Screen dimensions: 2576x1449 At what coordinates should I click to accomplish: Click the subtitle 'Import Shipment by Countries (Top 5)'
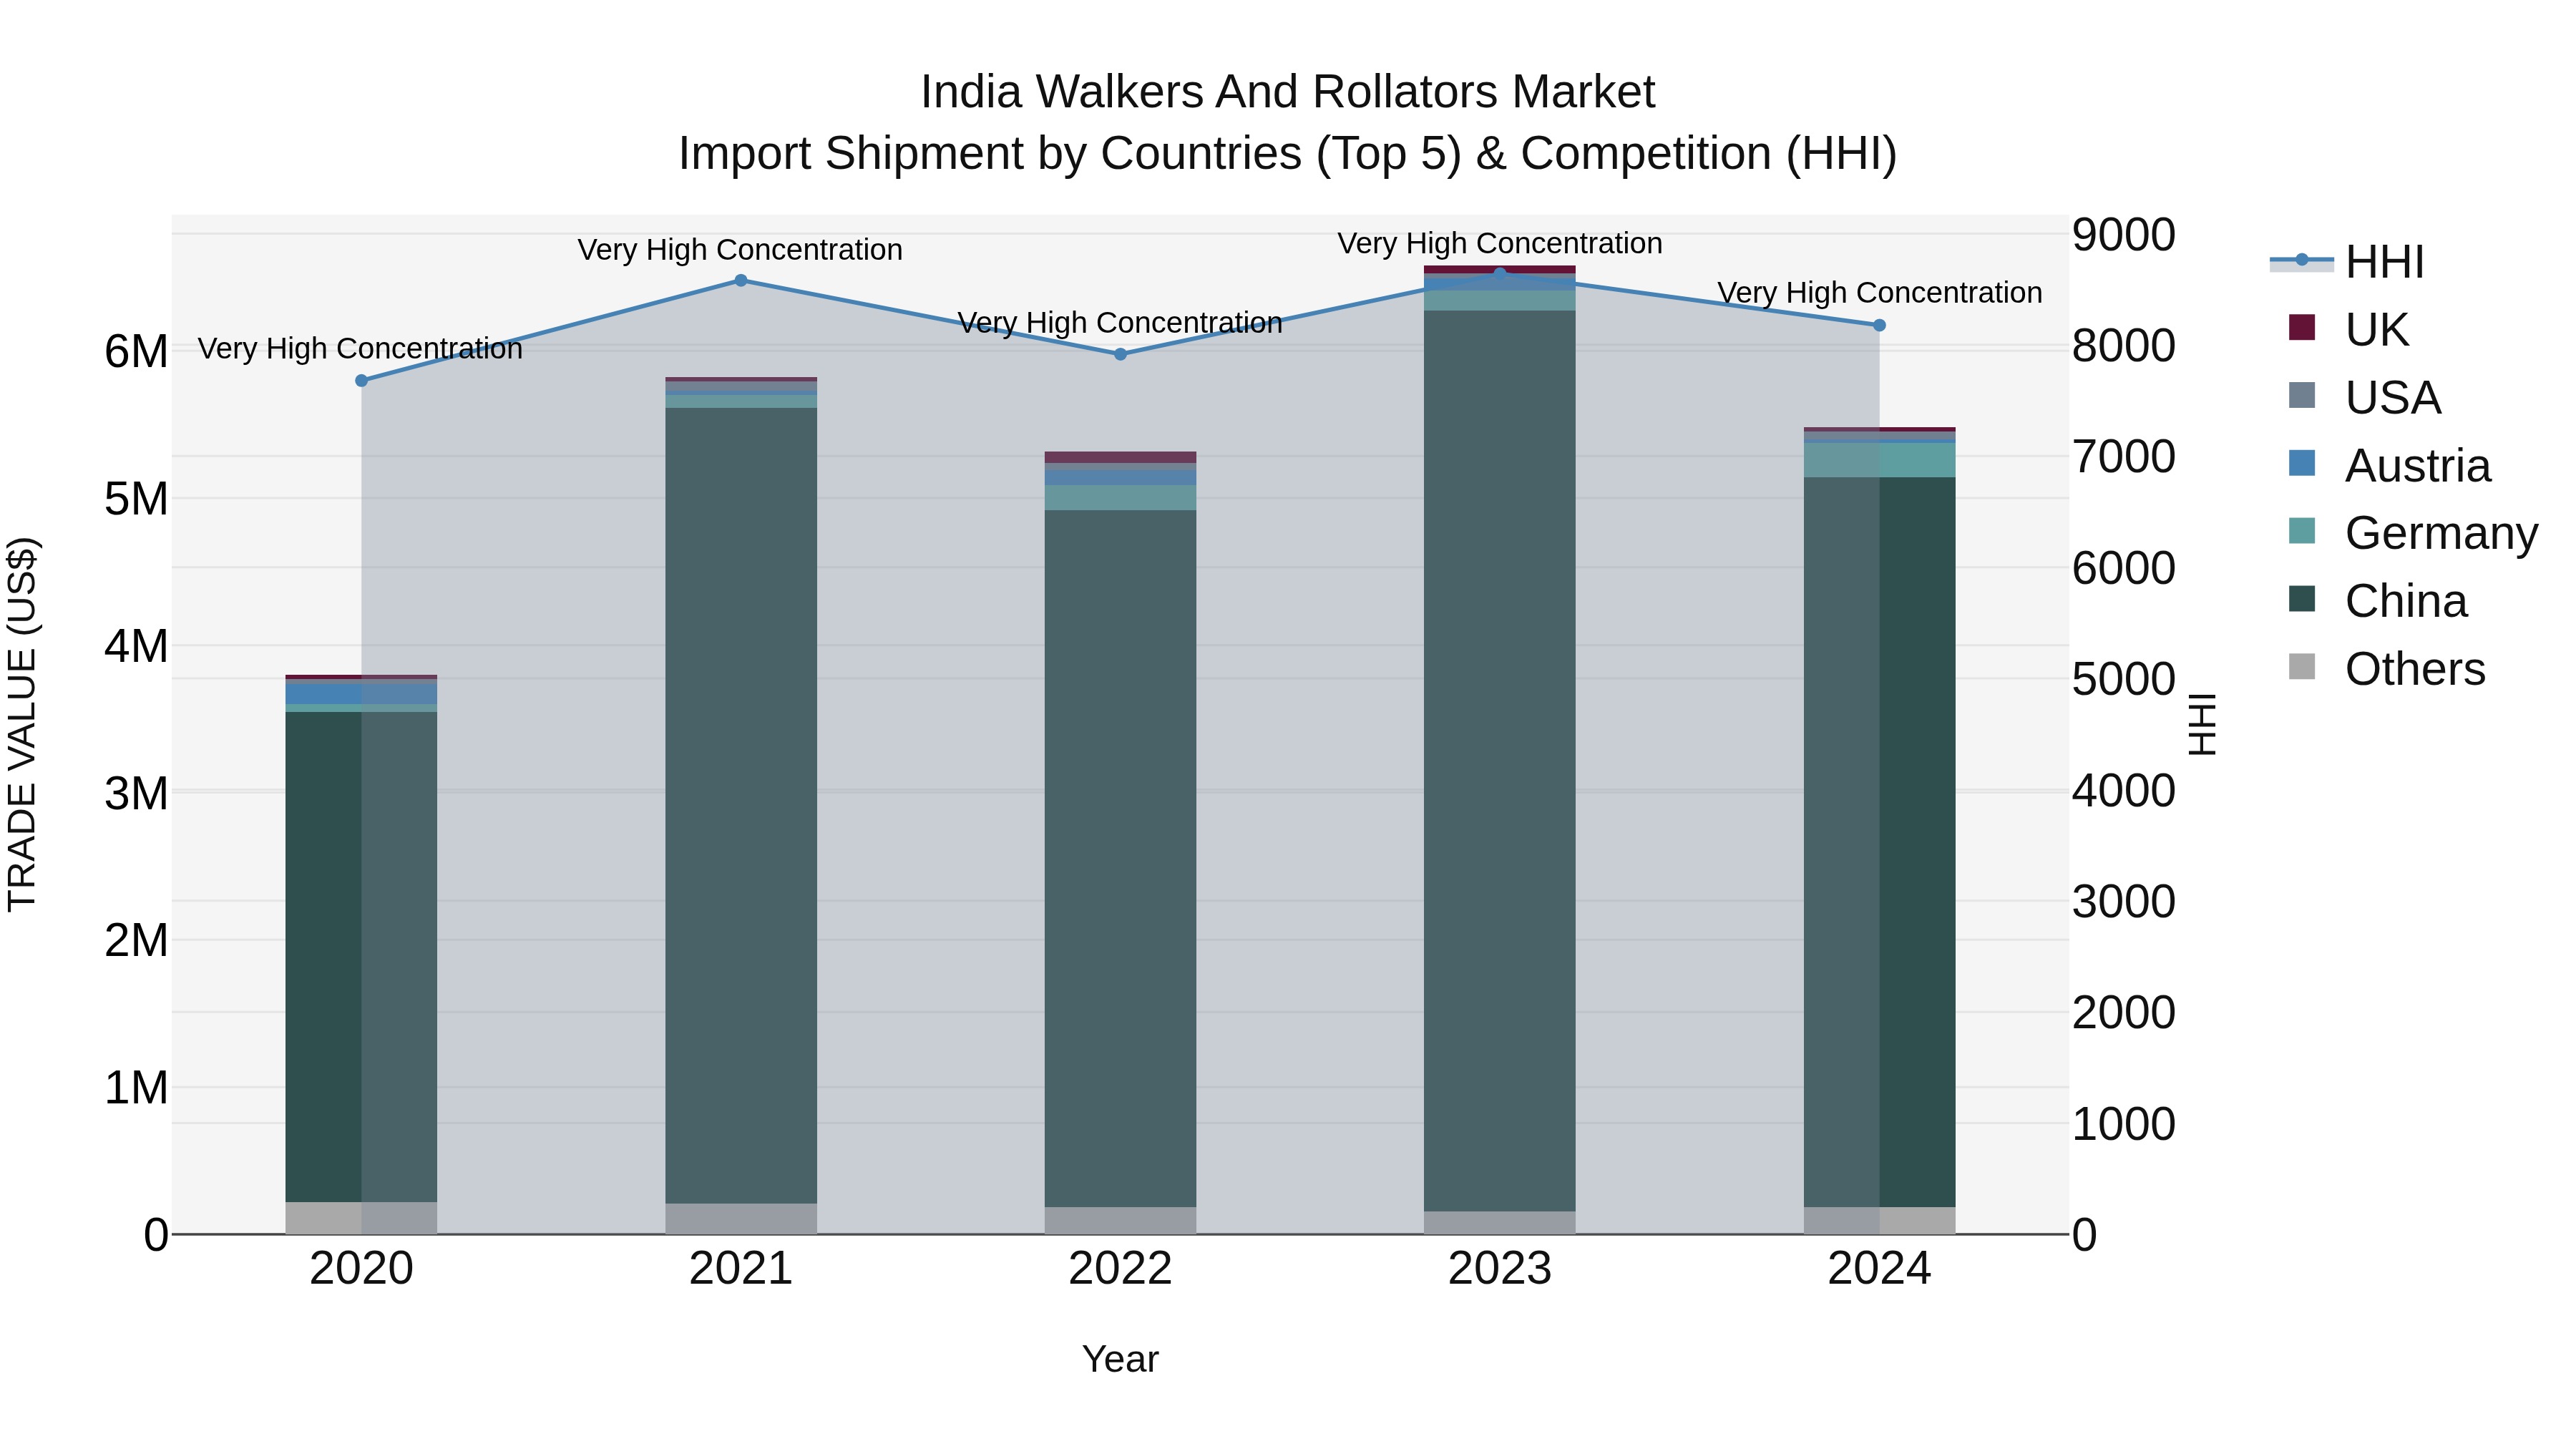[x=1070, y=154]
